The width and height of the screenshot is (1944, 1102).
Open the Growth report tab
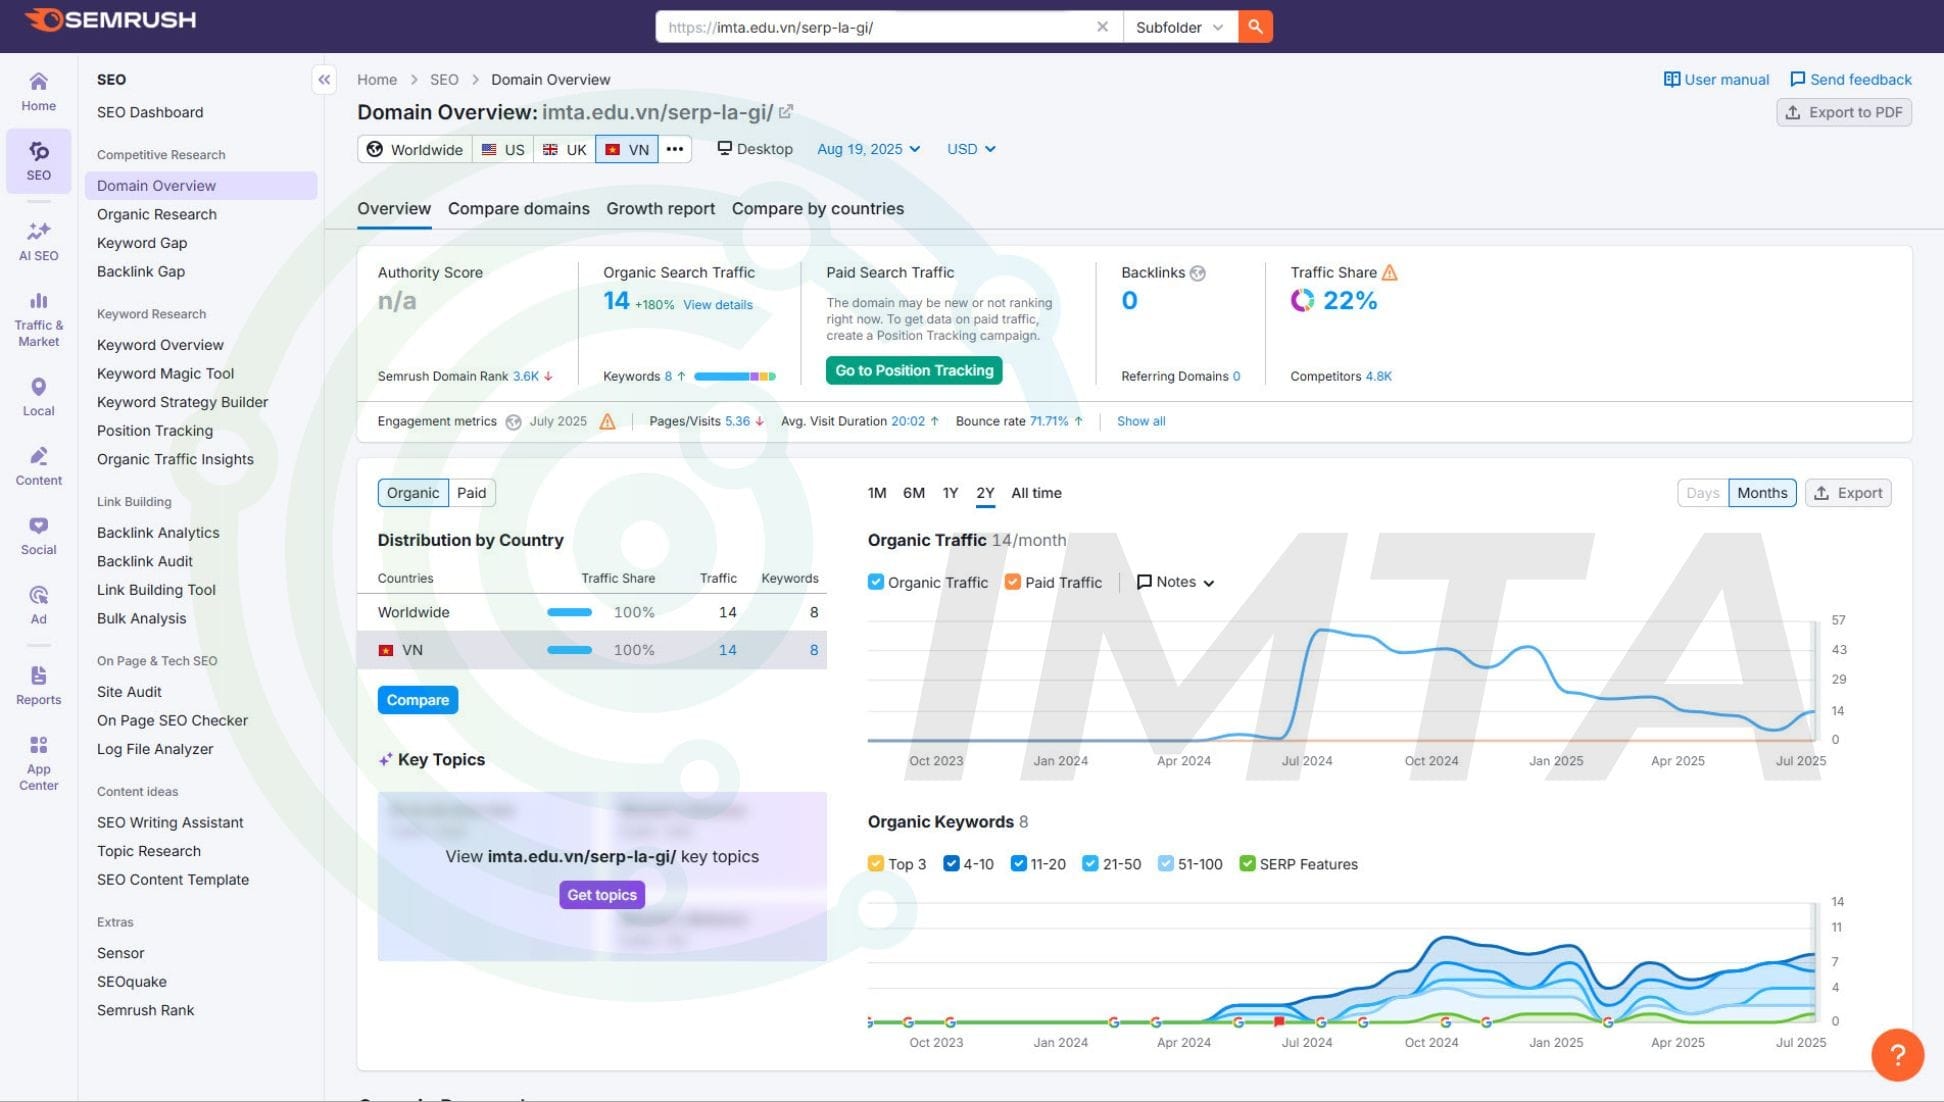(660, 208)
